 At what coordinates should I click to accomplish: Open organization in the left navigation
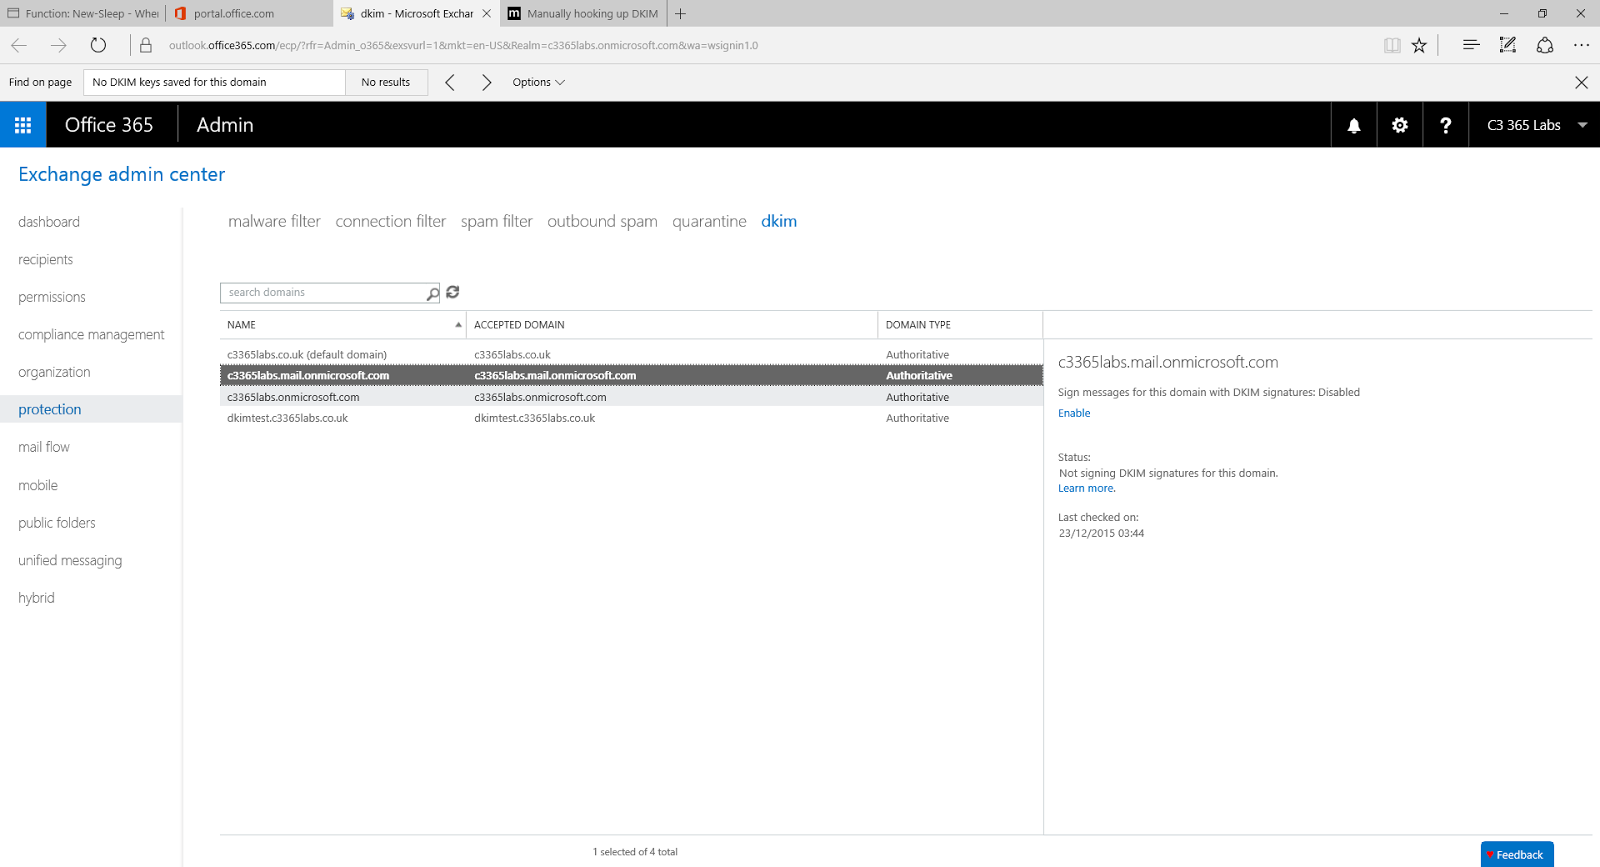(54, 372)
